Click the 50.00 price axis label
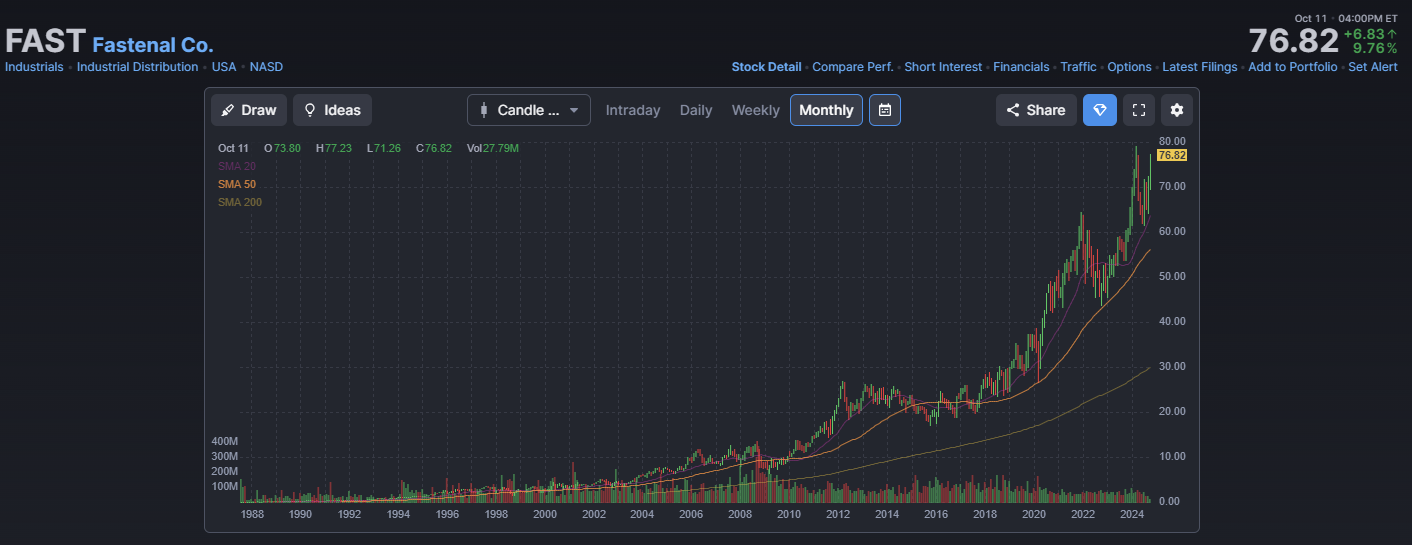Image resolution: width=1412 pixels, height=545 pixels. point(1172,276)
